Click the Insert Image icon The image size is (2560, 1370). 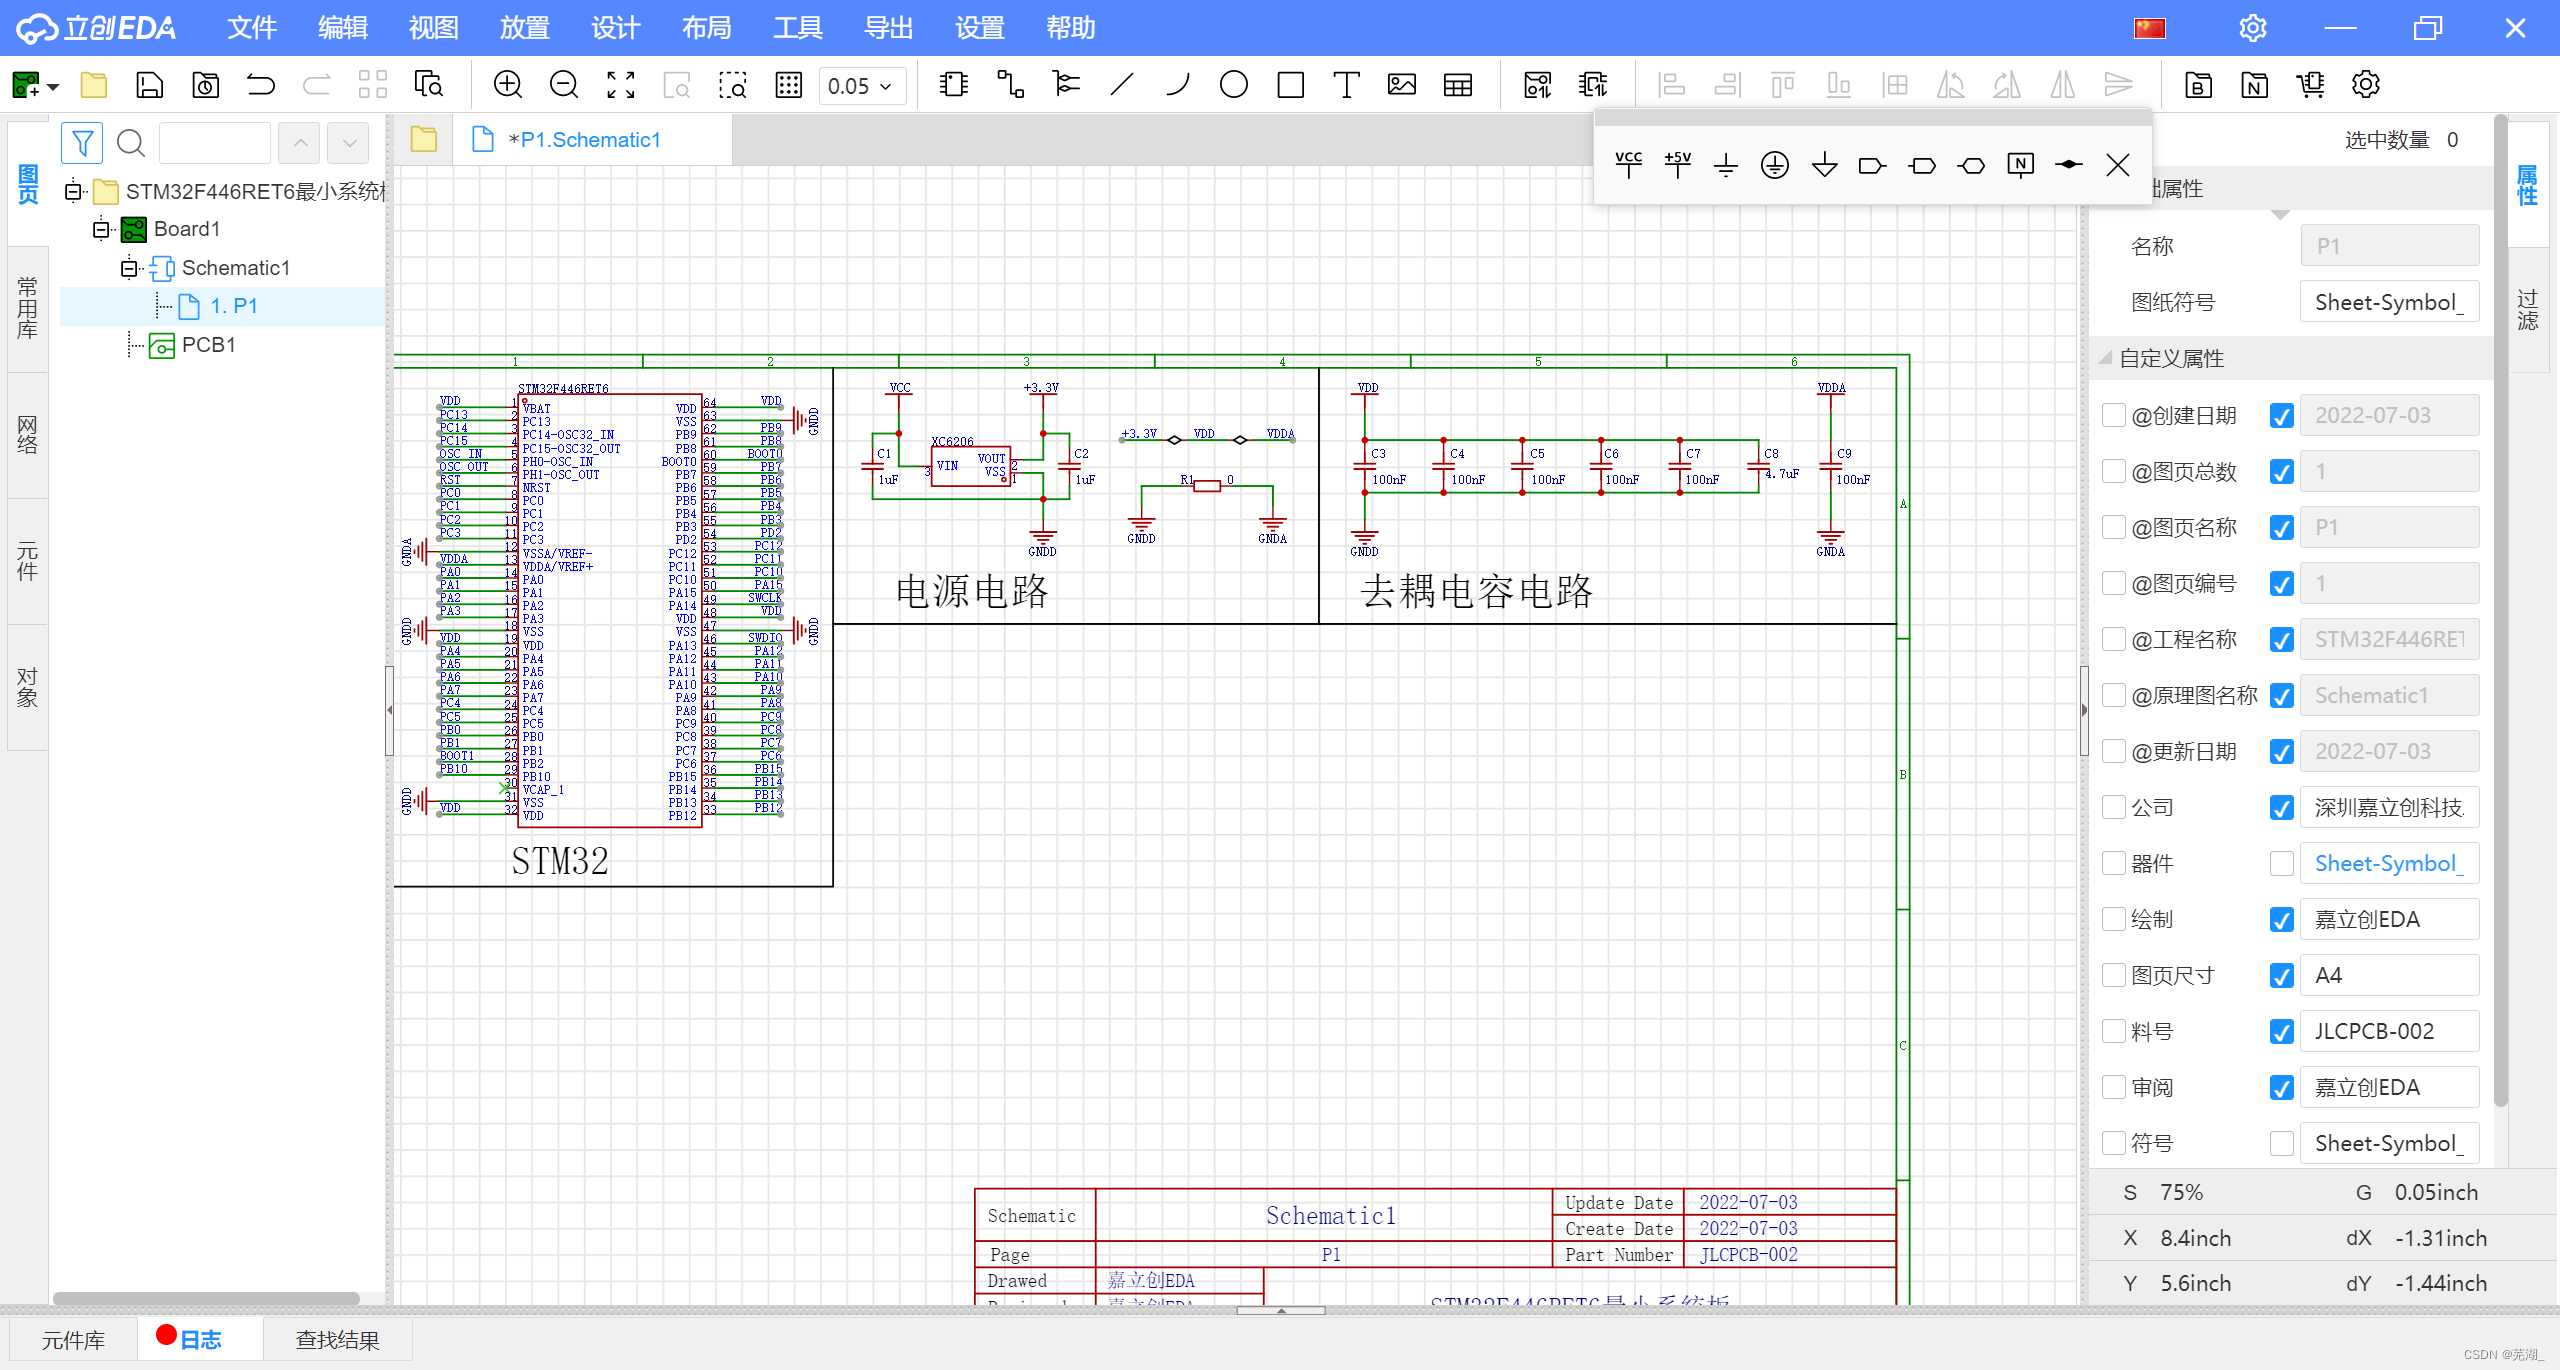pyautogui.click(x=1402, y=85)
